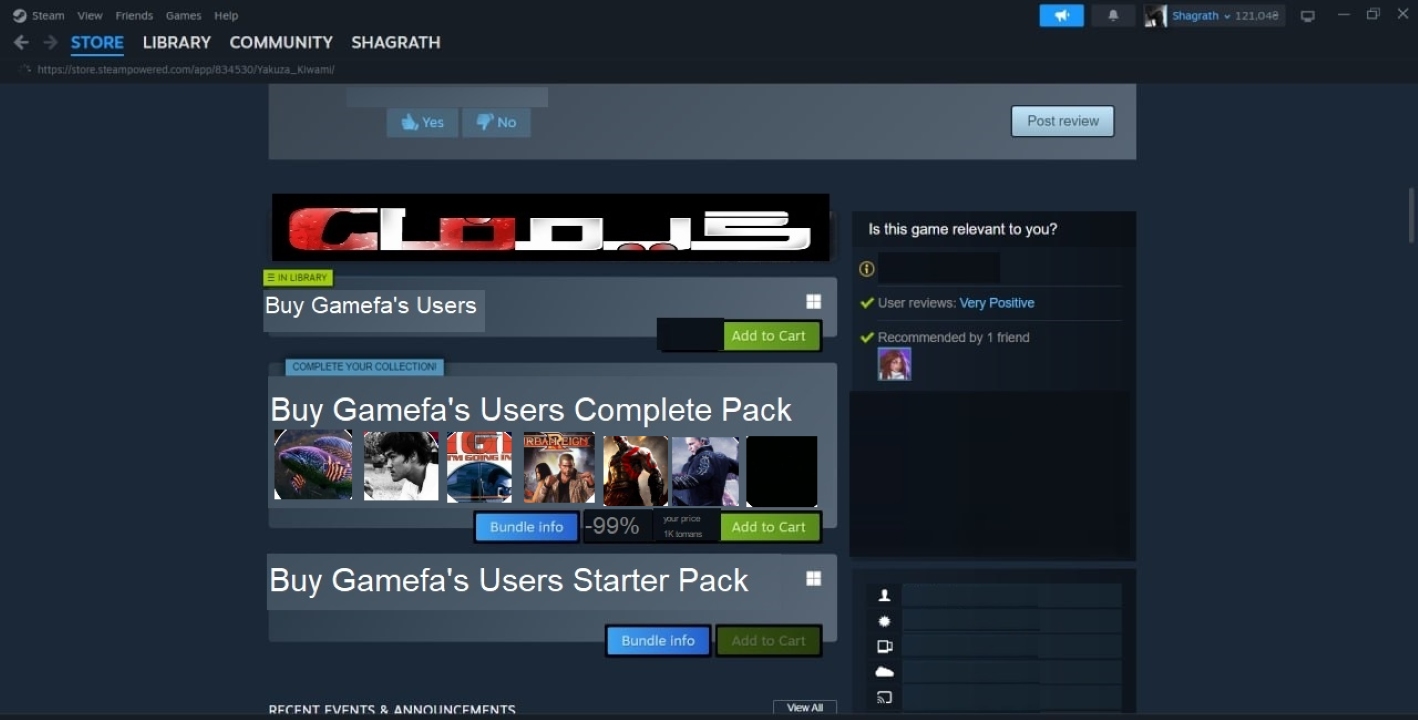Open the Steam menu
This screenshot has width=1418, height=720.
tap(47, 15)
